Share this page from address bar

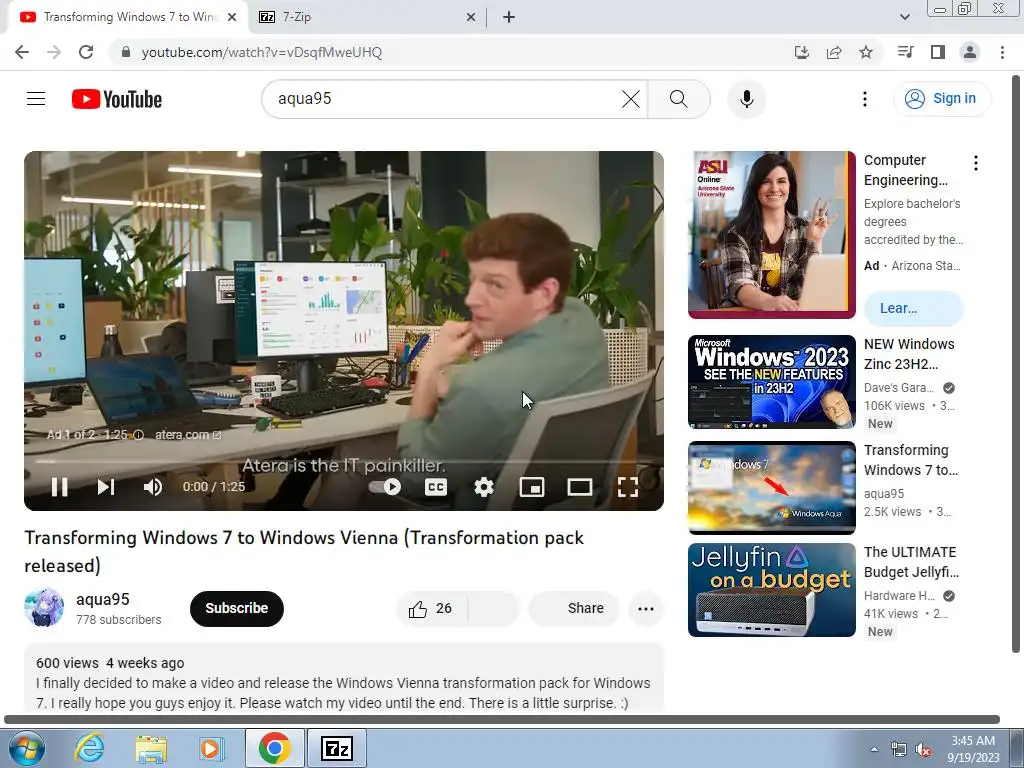coord(834,52)
